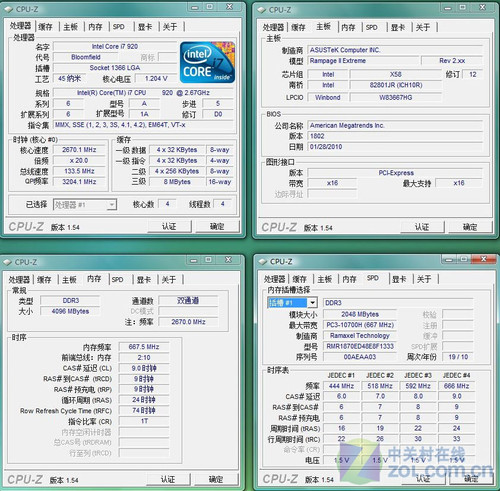Open 显卡 tab in the processor CPU-Z window

point(145,27)
